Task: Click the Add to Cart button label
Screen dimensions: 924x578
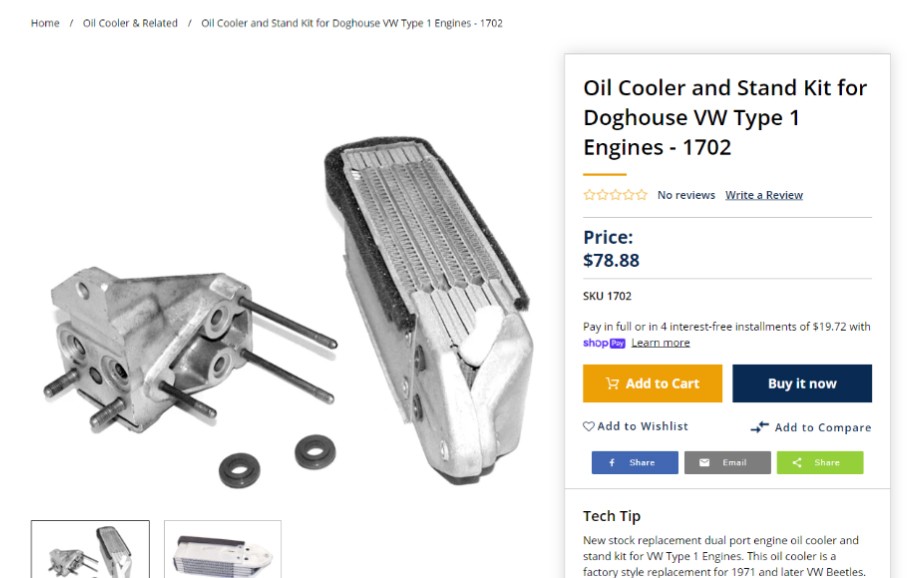Action: [x=662, y=384]
